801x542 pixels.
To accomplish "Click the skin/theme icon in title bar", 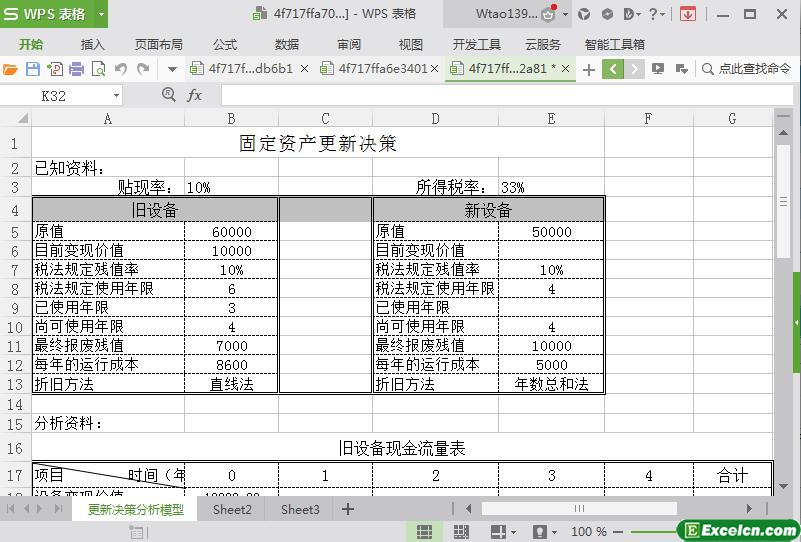I will 584,14.
